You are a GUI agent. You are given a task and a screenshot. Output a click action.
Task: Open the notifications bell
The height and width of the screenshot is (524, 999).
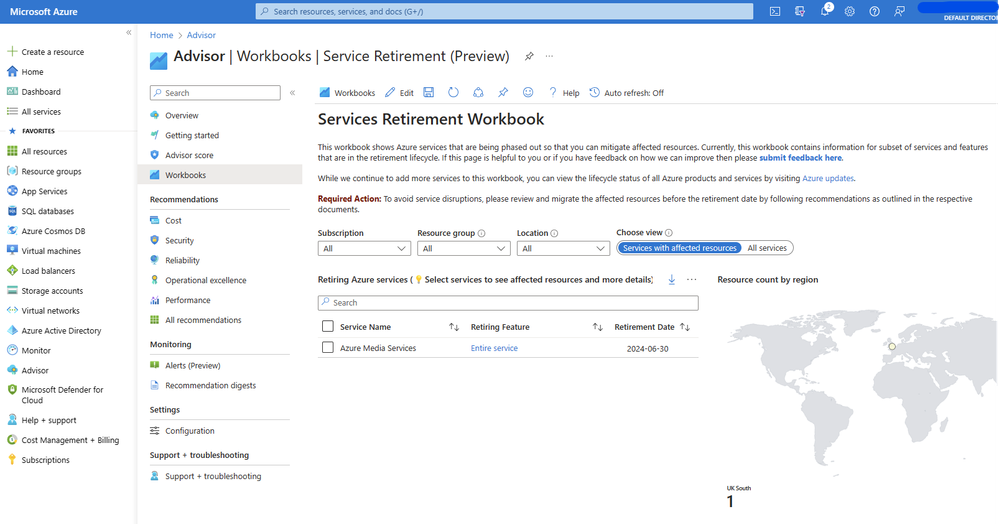[825, 11]
